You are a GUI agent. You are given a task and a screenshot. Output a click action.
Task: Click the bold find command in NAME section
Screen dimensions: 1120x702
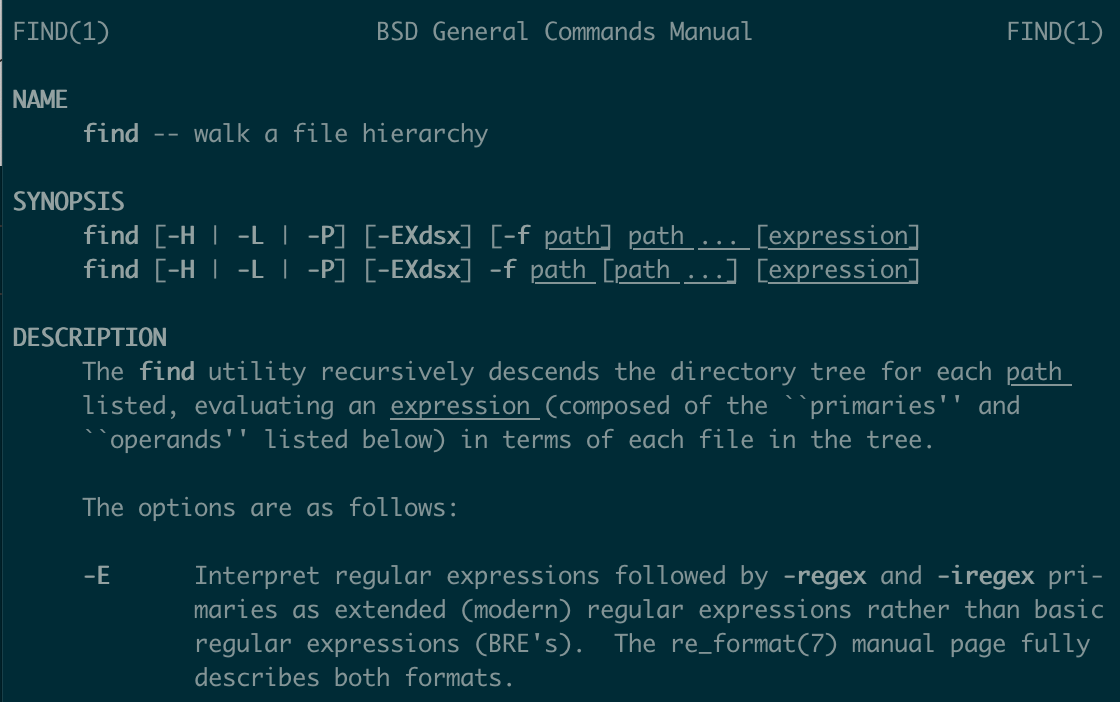[111, 134]
